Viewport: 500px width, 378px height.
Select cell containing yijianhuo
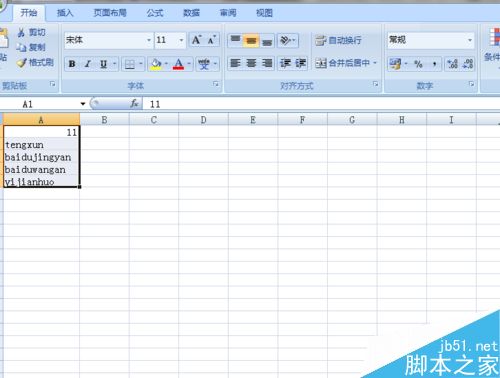pos(41,181)
